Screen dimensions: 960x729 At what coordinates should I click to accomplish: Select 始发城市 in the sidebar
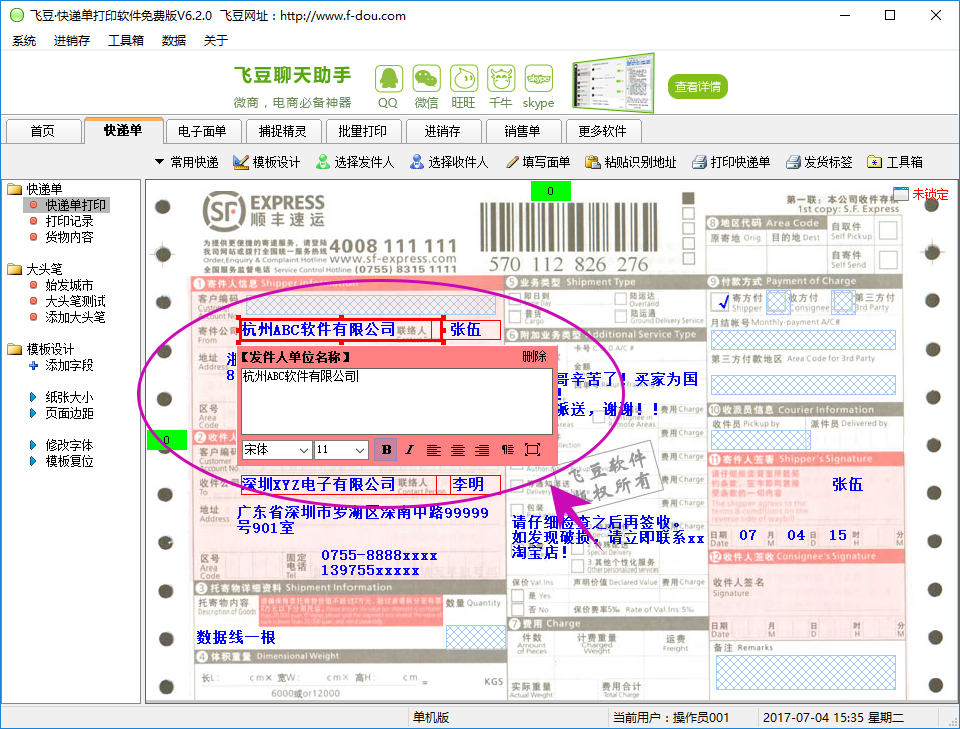(x=69, y=285)
